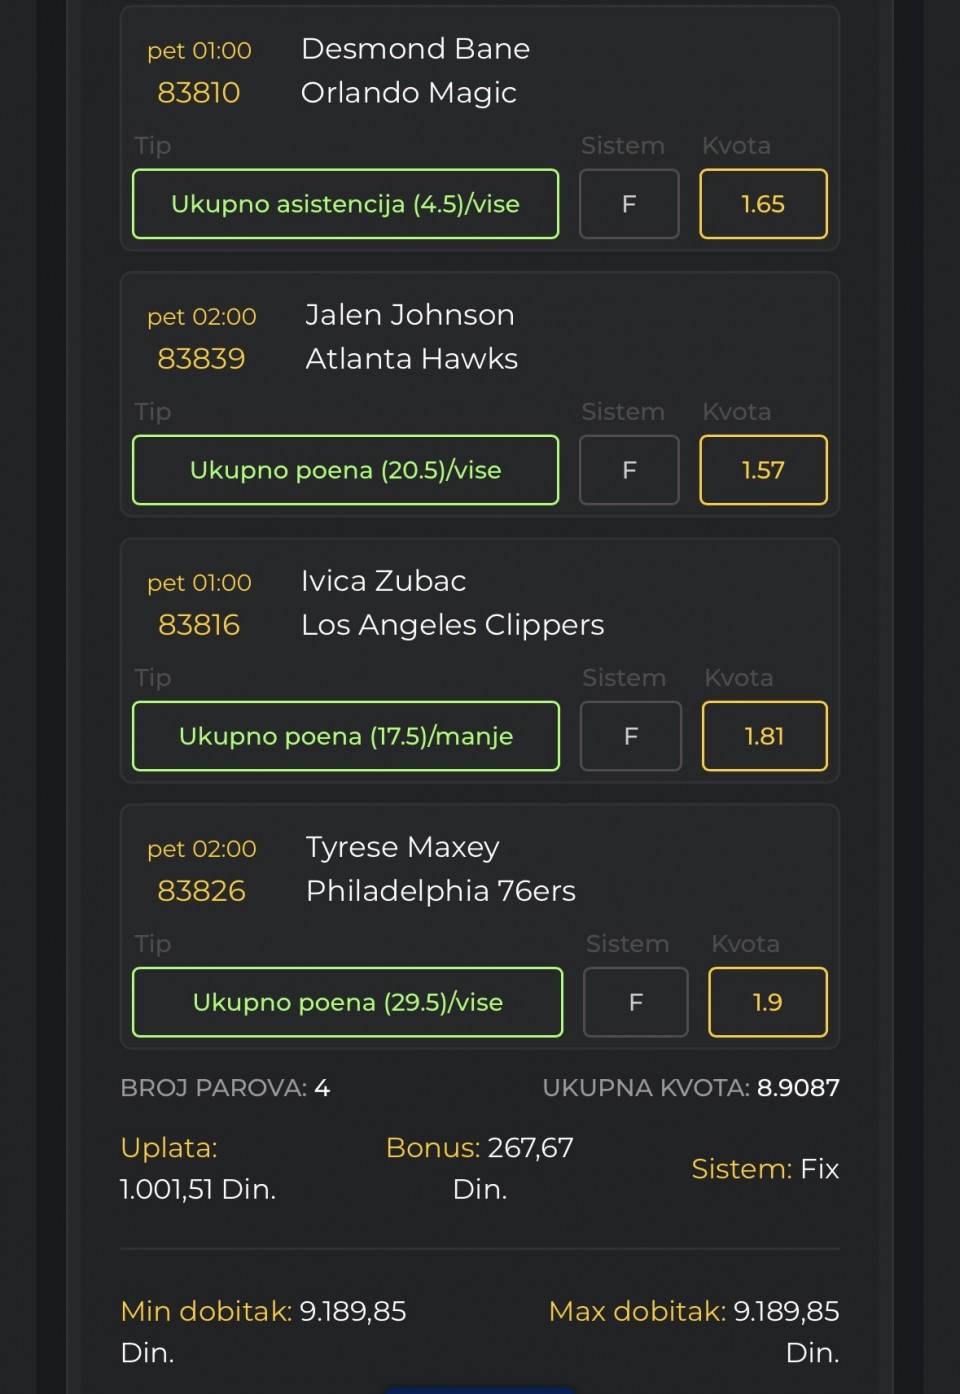Click the Uplata amount 1.001,51 Din.
Screen dimensions: 960x1394
(x=197, y=1189)
